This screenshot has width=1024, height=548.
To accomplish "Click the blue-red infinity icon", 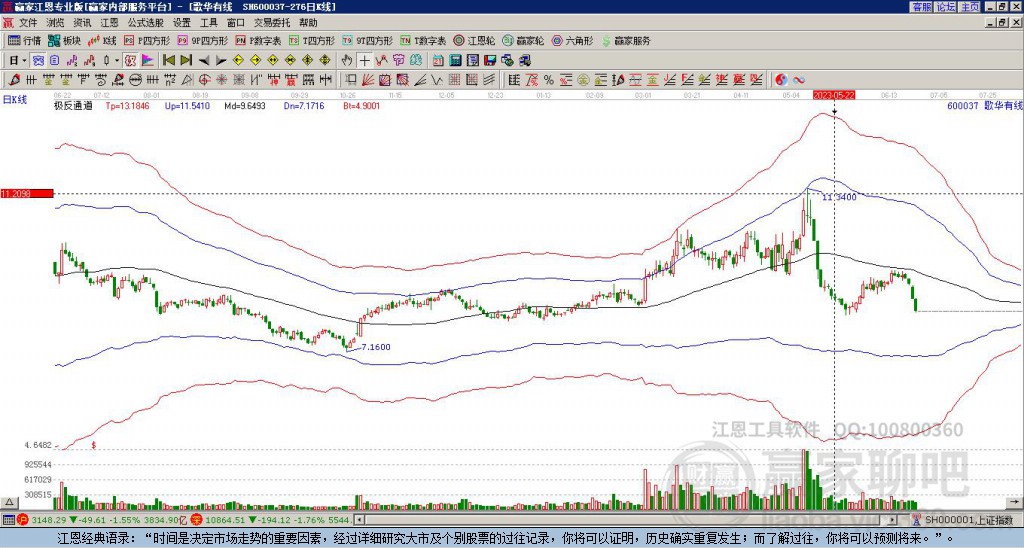I will point(799,80).
